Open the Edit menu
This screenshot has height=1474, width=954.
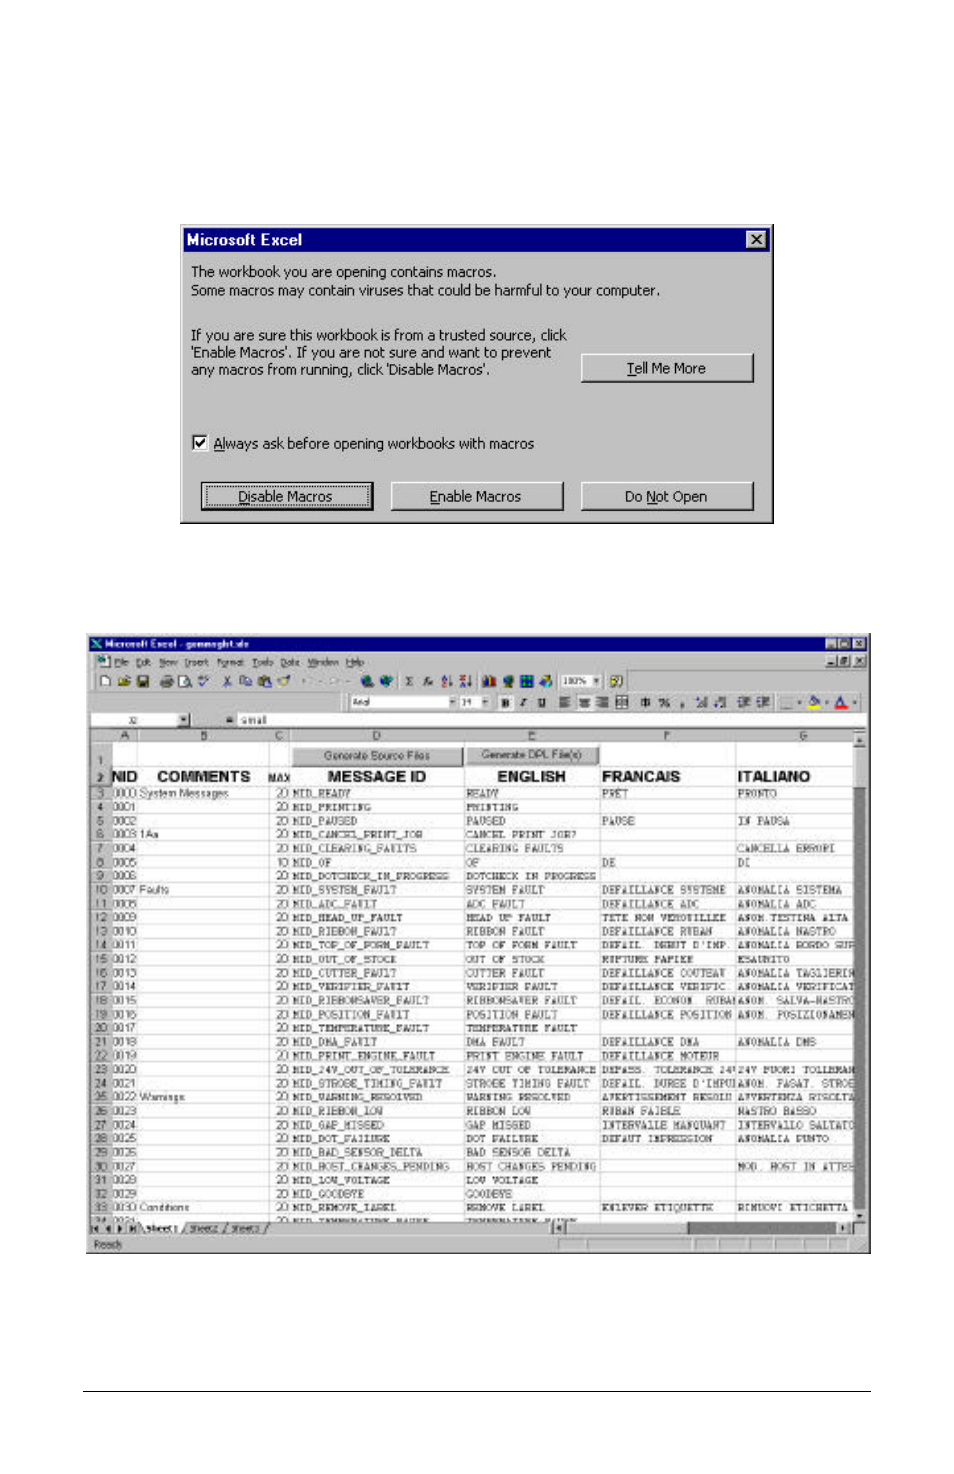(x=143, y=662)
